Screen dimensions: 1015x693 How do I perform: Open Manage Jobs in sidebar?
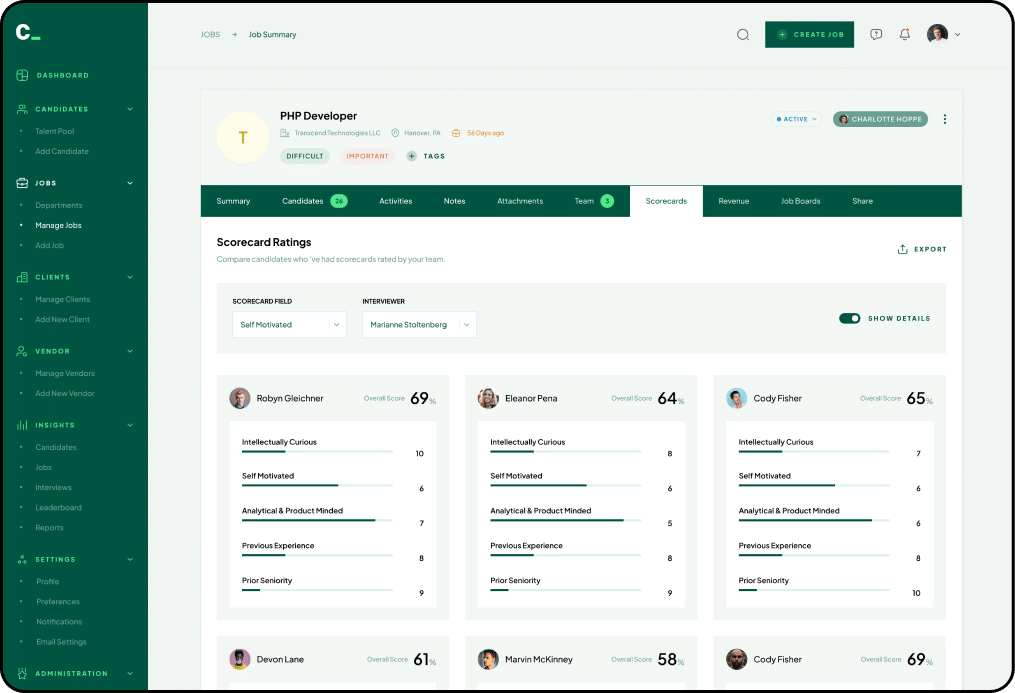[58, 225]
